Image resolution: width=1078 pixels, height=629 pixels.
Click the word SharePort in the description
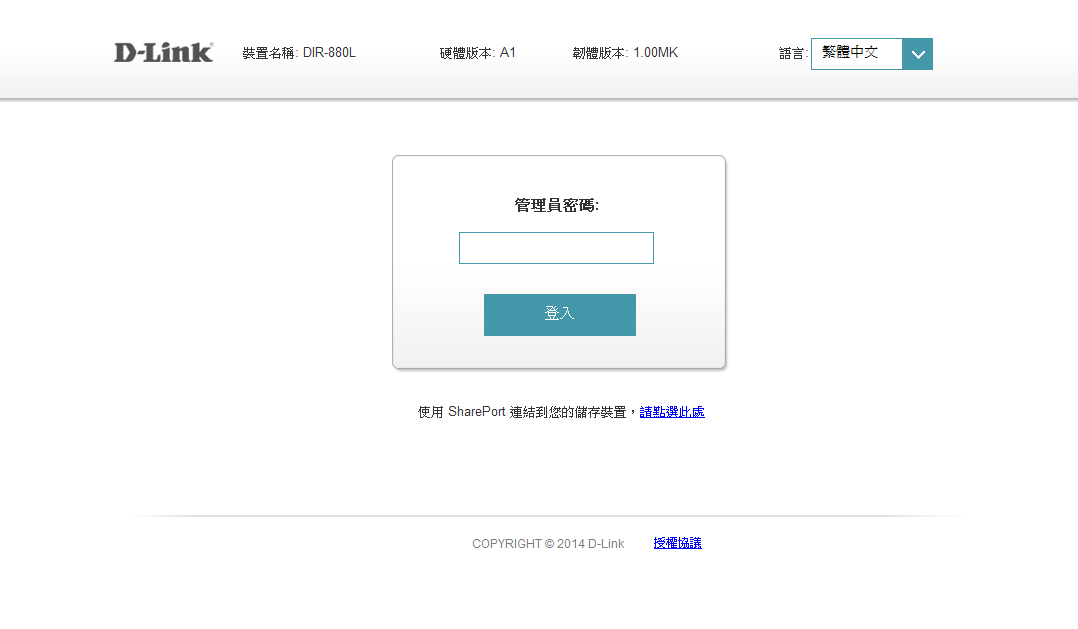(x=476, y=412)
